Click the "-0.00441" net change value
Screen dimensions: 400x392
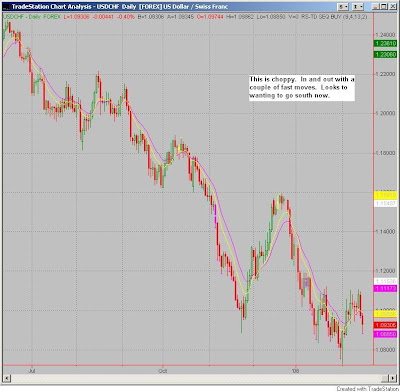[102, 16]
